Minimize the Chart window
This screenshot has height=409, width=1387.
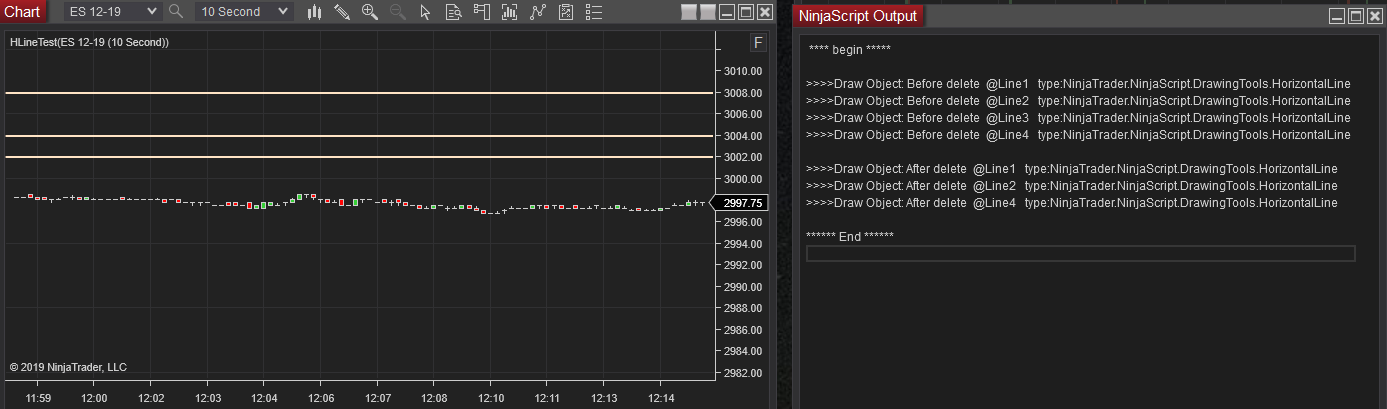point(727,12)
